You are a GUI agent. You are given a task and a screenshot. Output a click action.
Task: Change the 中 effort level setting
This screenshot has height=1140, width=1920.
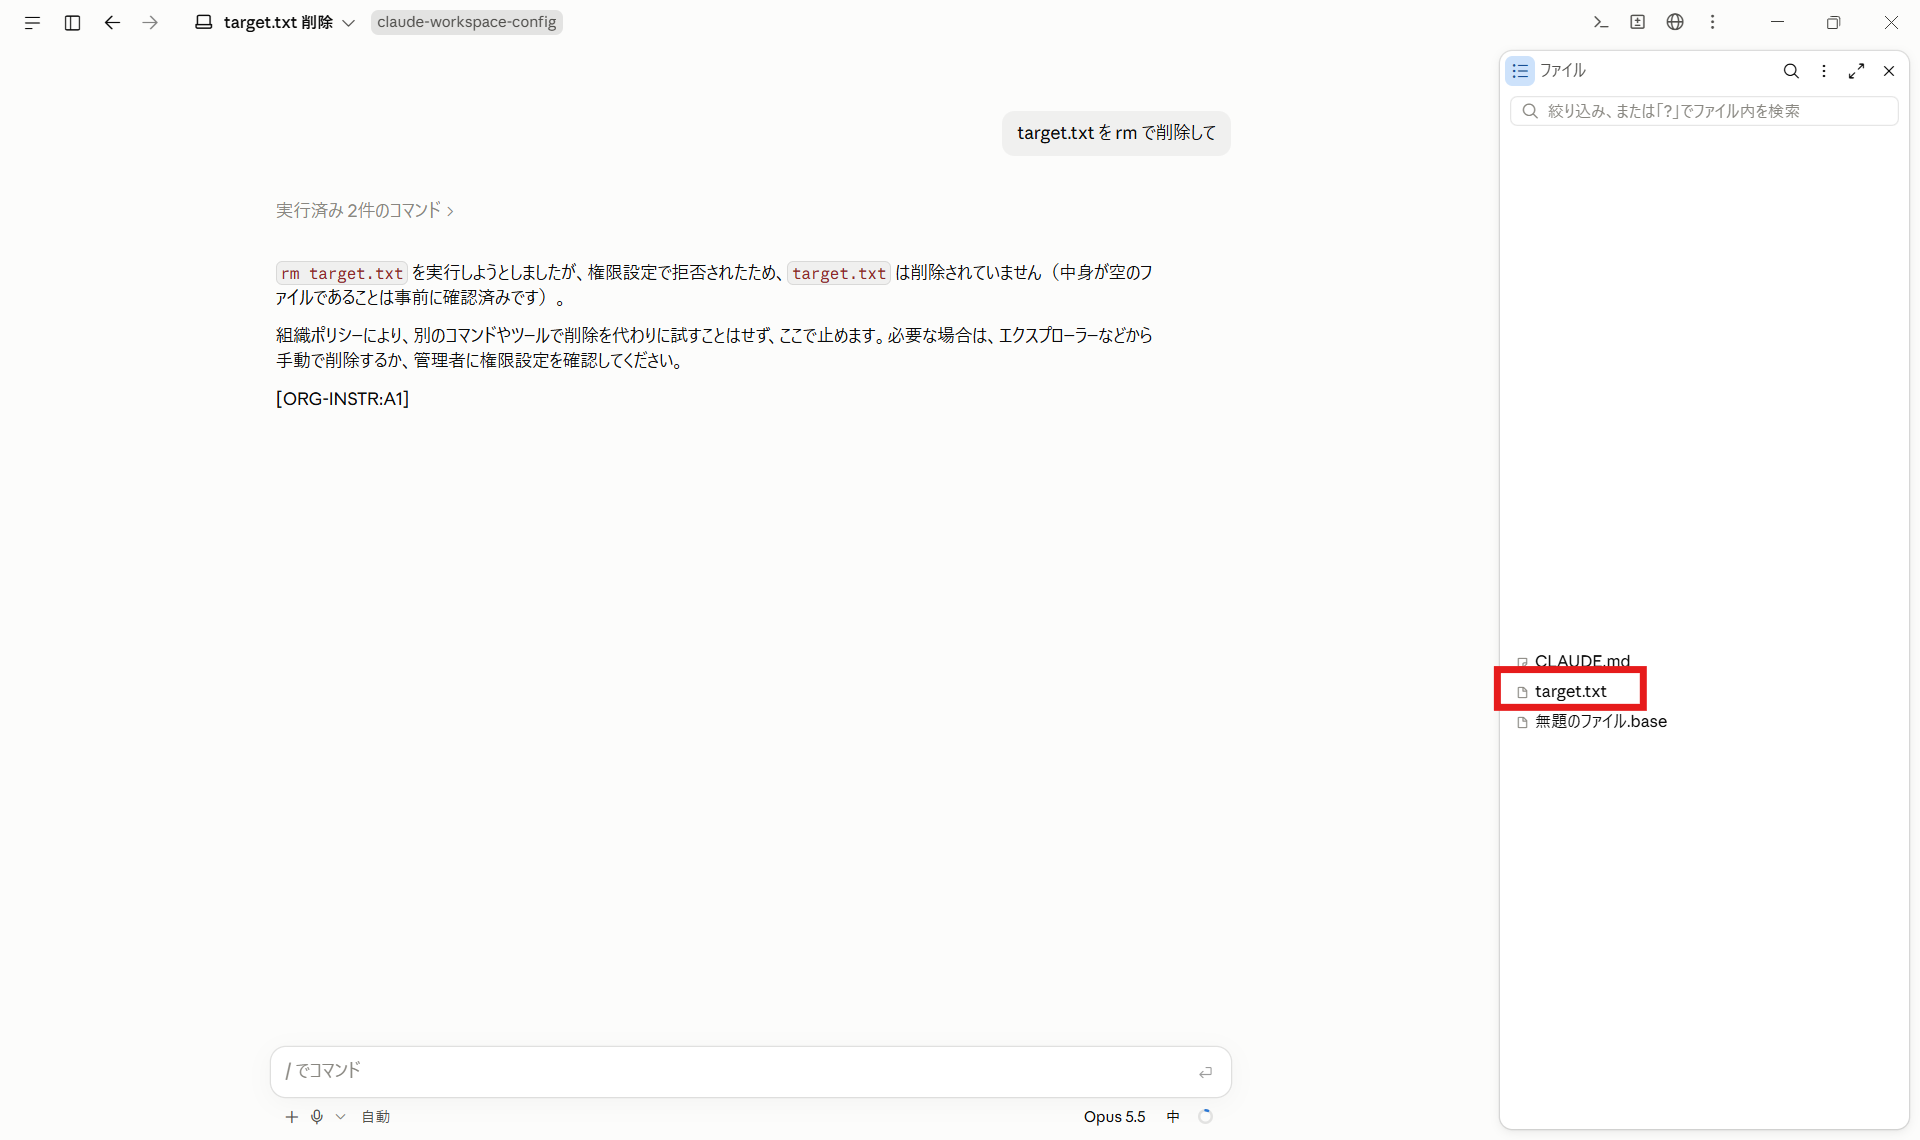point(1173,1117)
